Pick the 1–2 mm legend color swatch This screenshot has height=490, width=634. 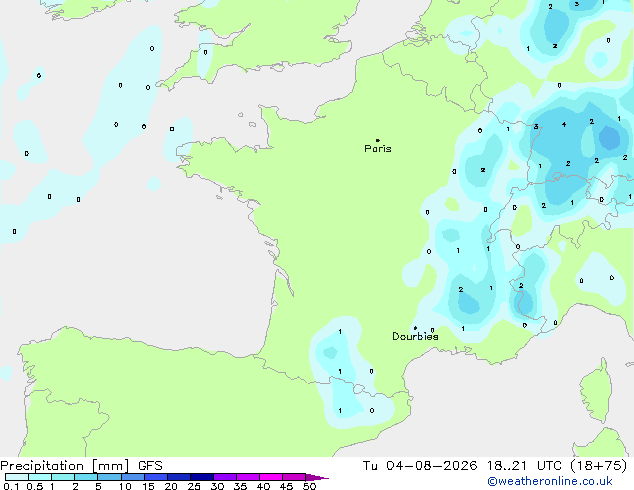point(63,477)
